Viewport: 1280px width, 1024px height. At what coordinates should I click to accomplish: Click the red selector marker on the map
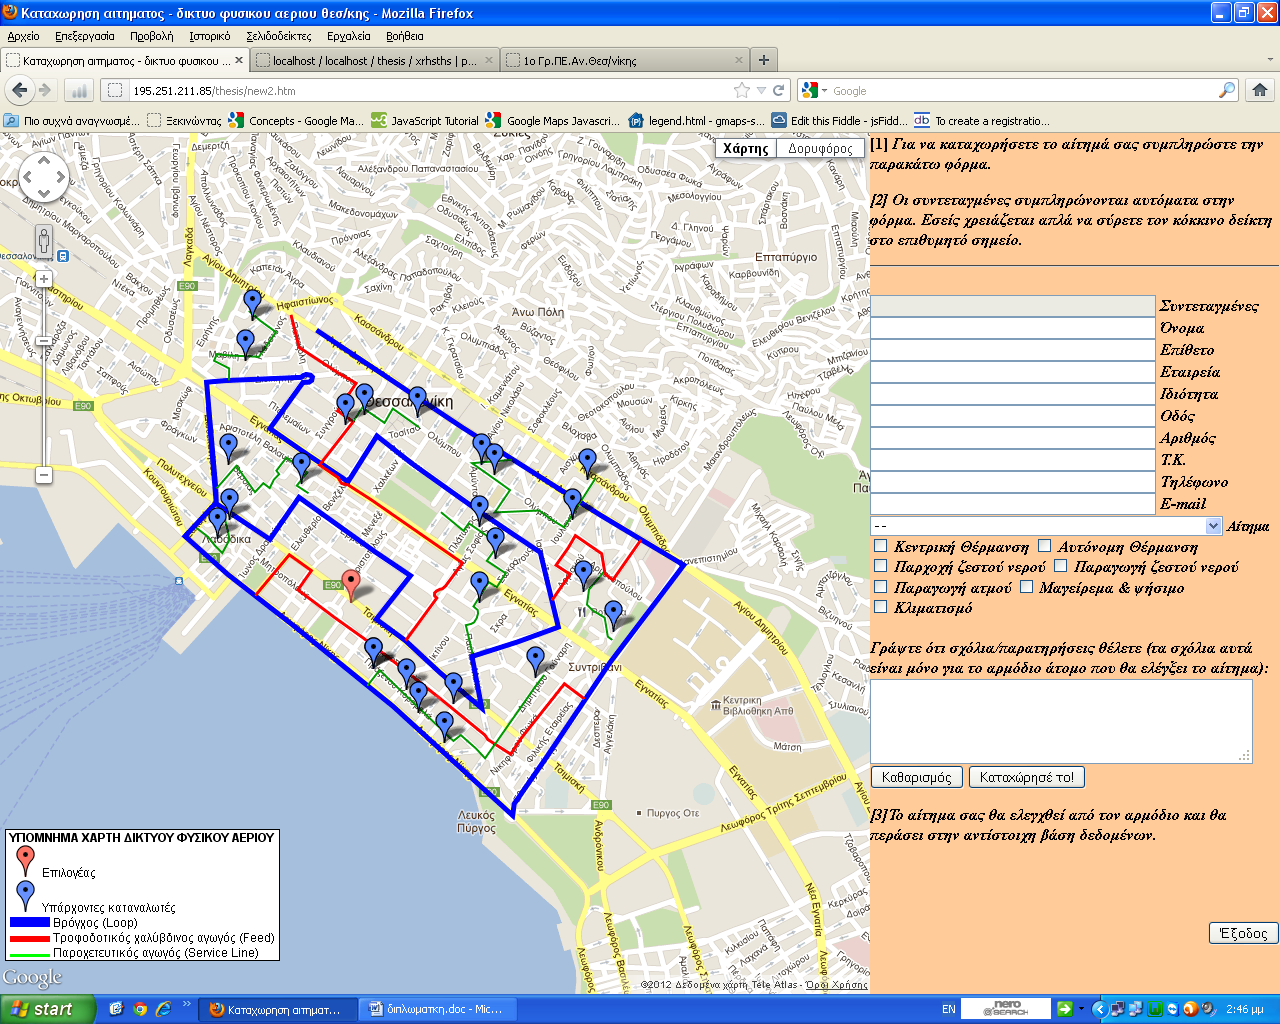click(351, 585)
